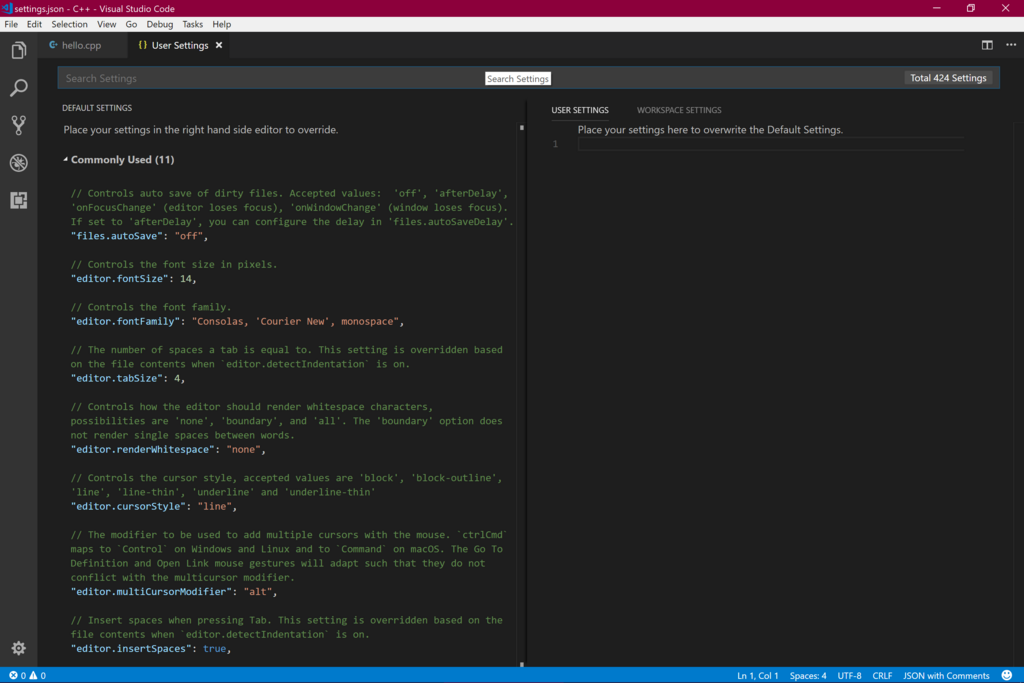Click the CRLF line ending indicator
This screenshot has width=1024, height=683.
click(x=882, y=675)
